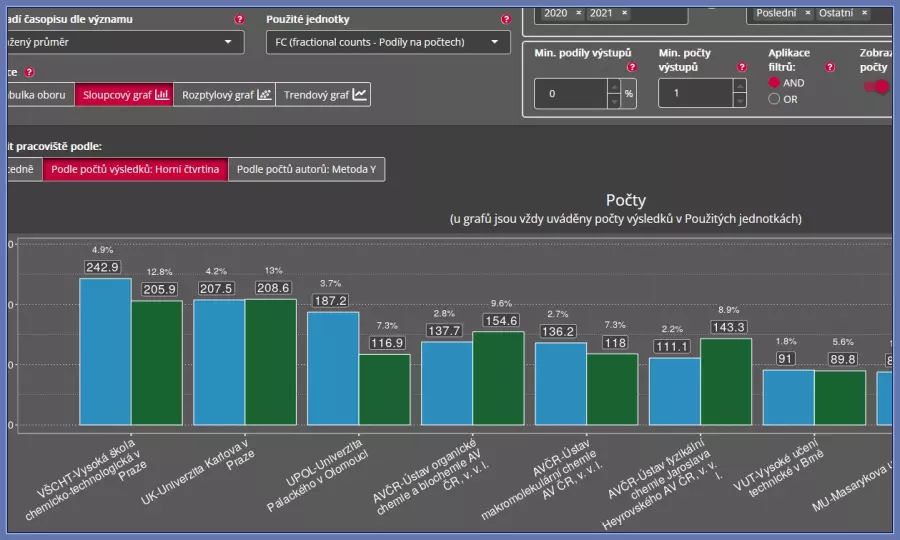This screenshot has height=540, width=900.
Task: Increase the Min. podíly výstupů value
Action: 613,86
